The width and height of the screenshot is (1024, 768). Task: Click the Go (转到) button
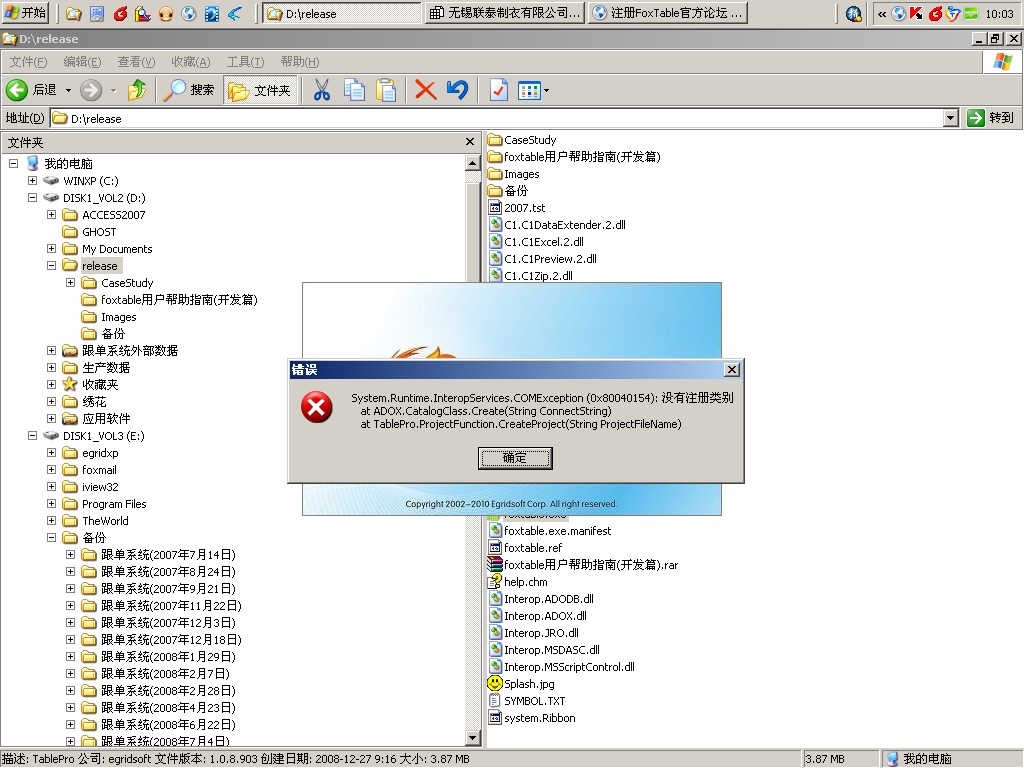point(991,118)
